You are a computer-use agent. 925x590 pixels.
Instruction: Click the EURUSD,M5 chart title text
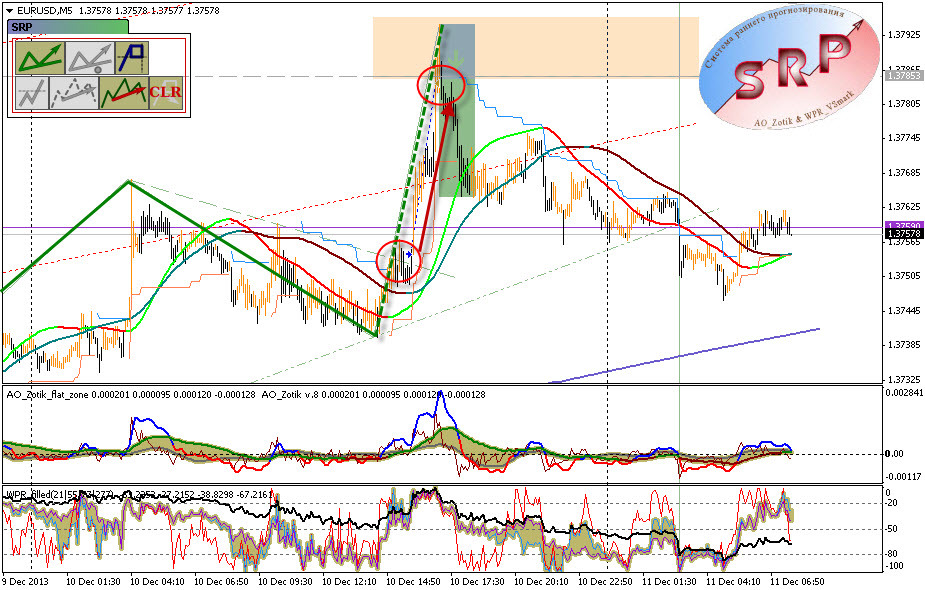coord(45,11)
